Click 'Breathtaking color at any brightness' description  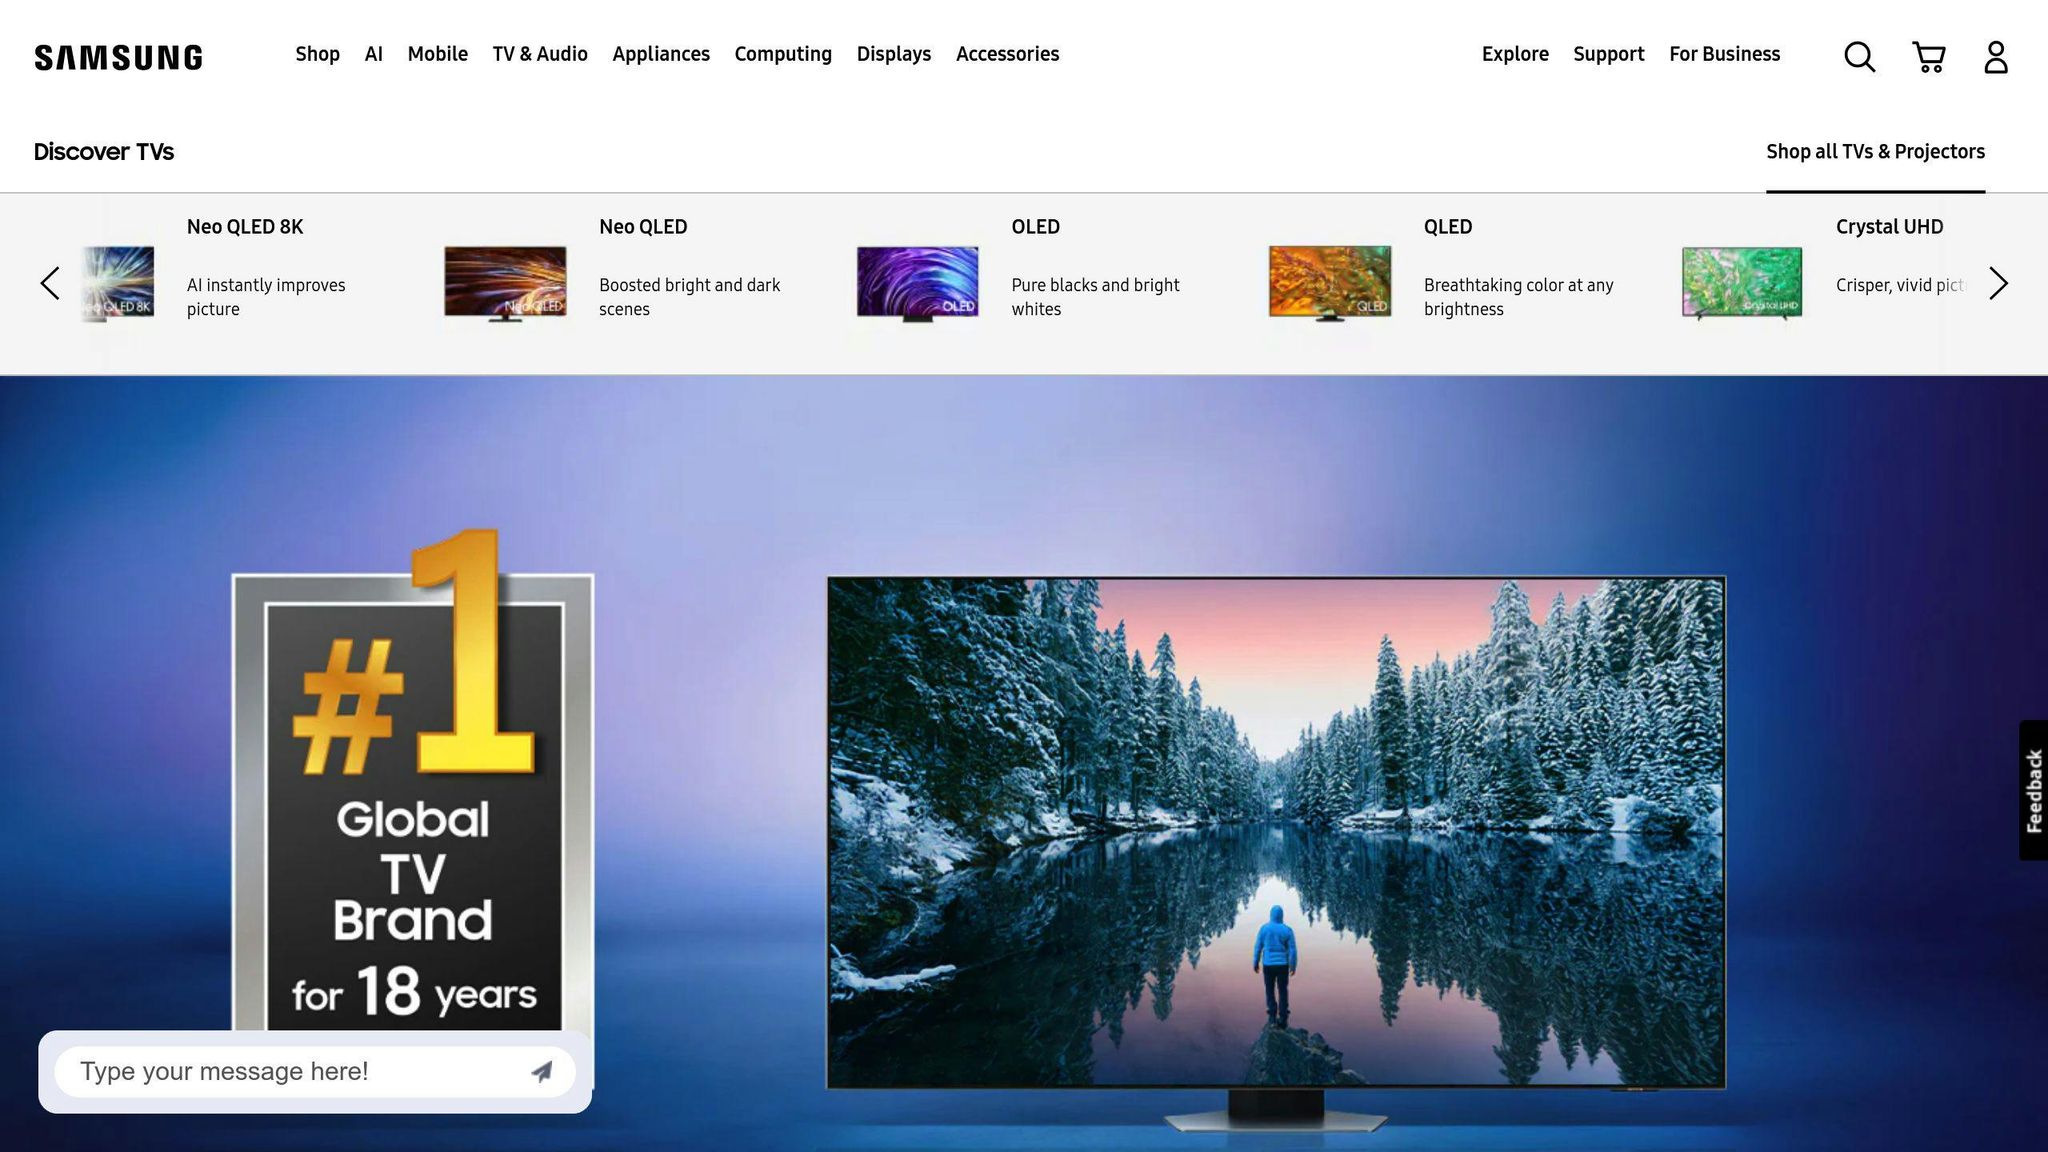point(1518,297)
